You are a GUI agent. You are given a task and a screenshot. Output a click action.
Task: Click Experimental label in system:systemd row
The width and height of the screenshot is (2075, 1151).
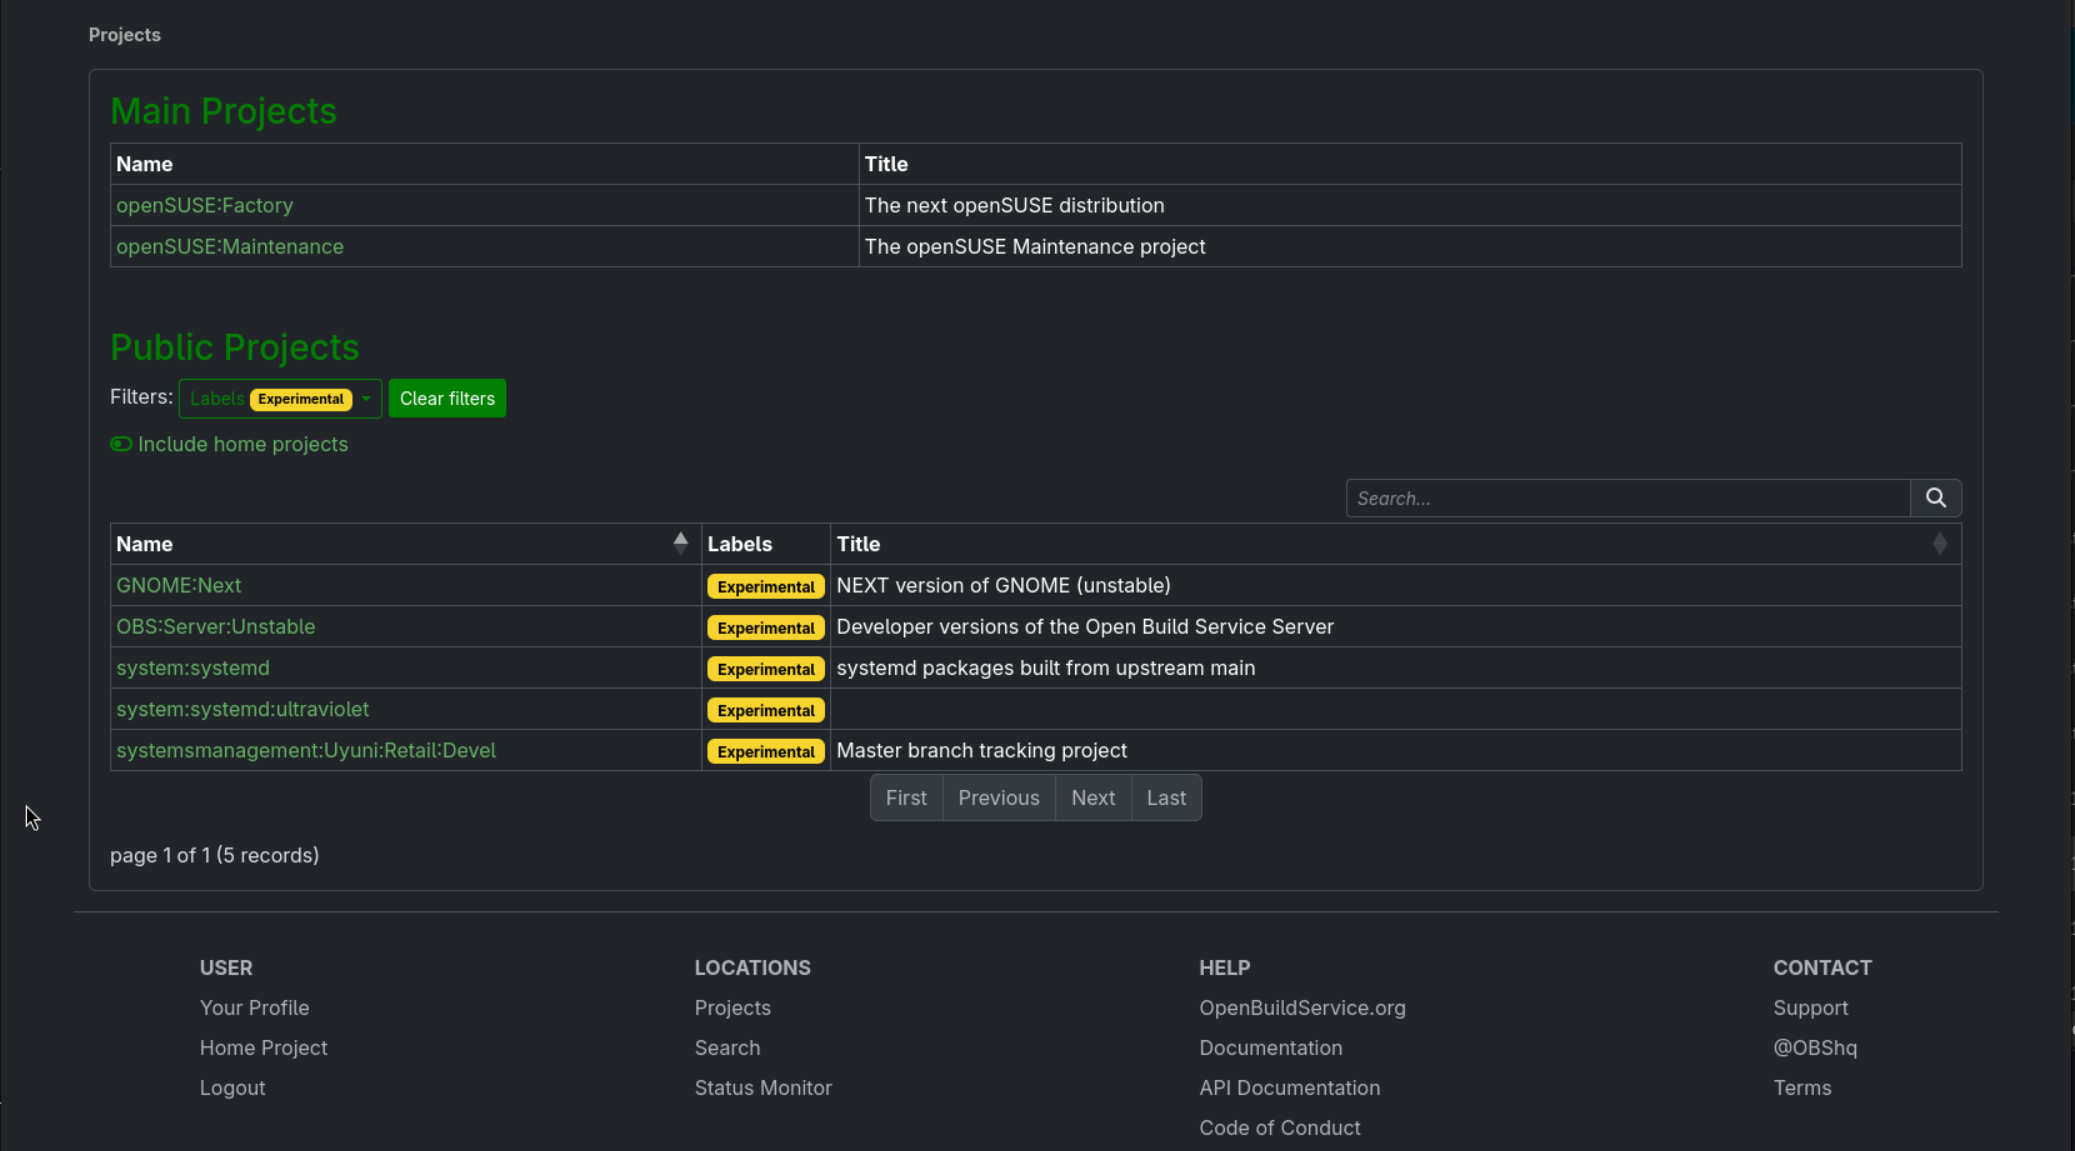pyautogui.click(x=766, y=669)
